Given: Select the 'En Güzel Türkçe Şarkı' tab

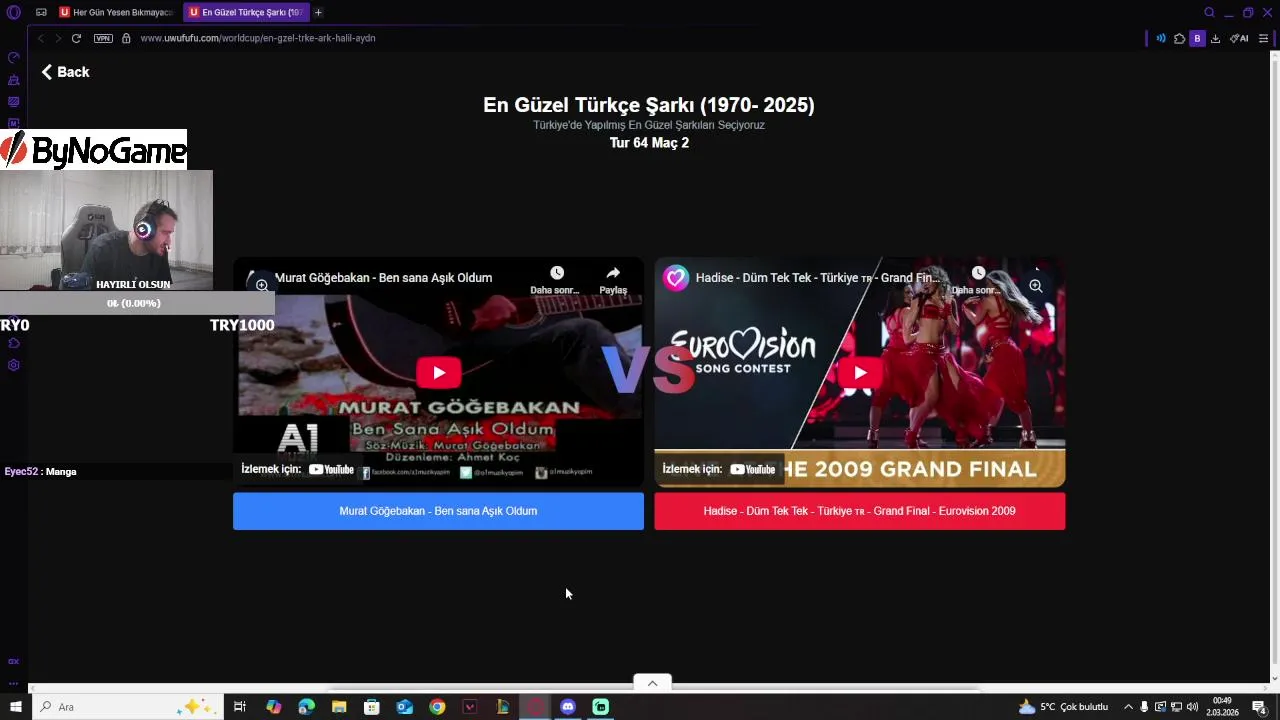Looking at the screenshot, I should 246,12.
